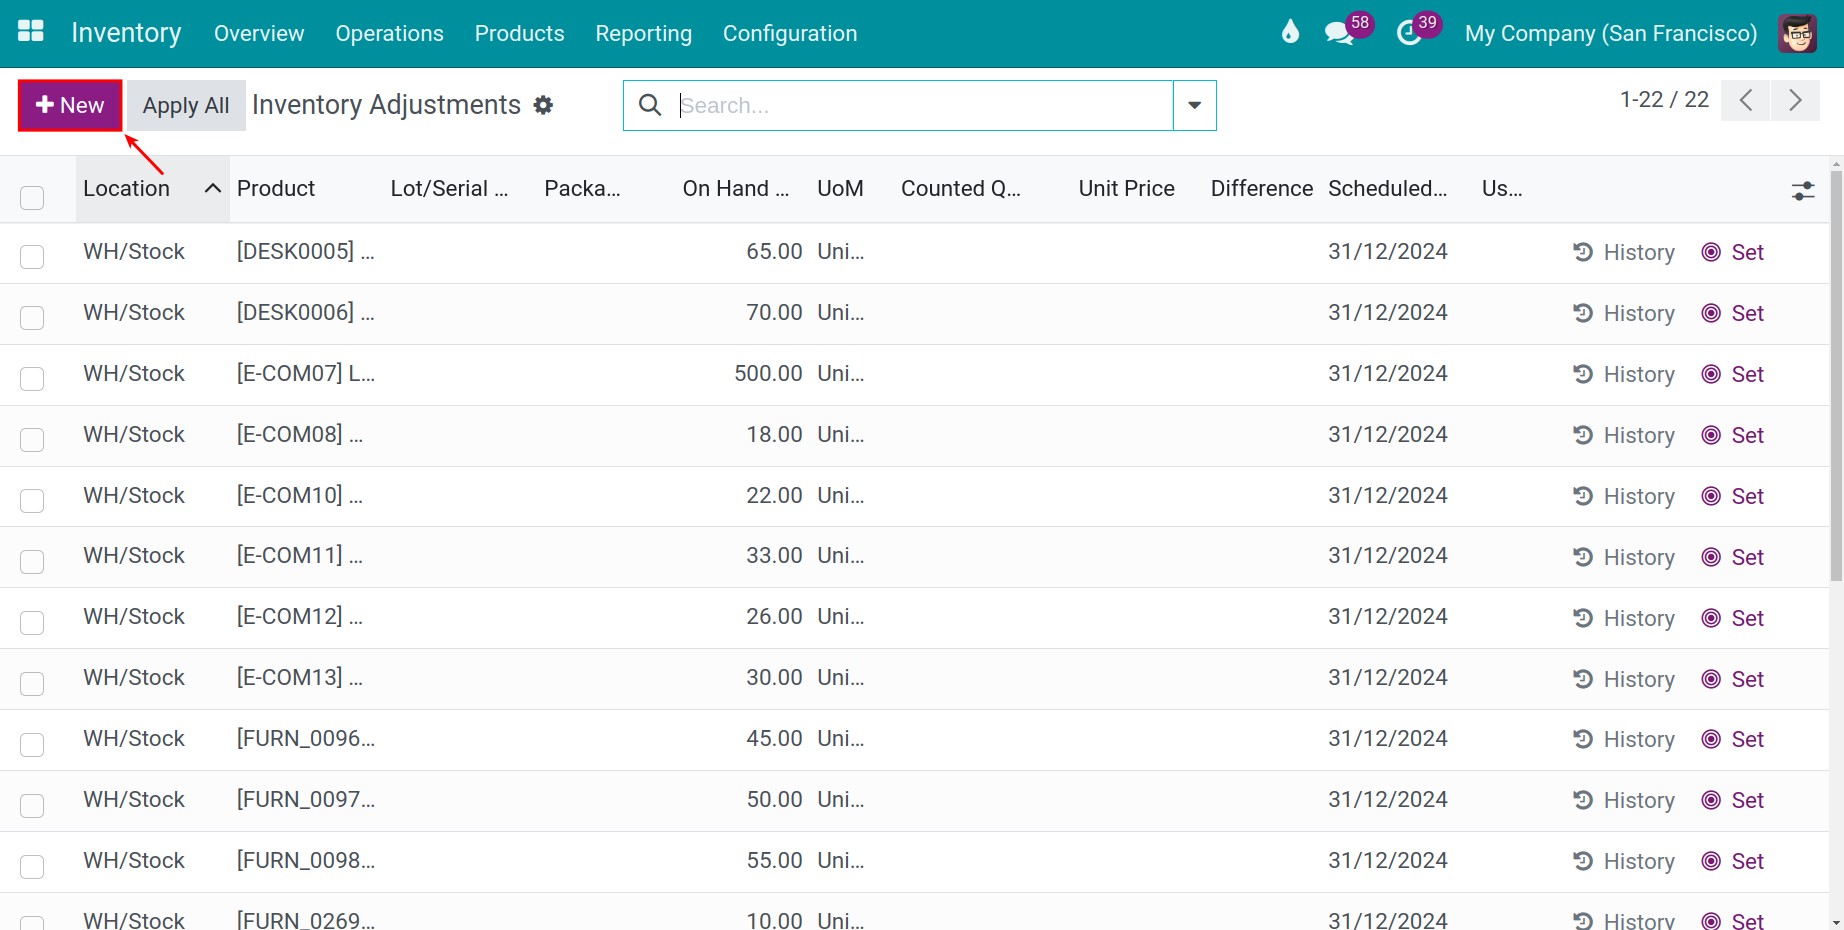This screenshot has height=930, width=1844.
Task: Click Set for FURN_0096 row
Action: tap(1733, 739)
